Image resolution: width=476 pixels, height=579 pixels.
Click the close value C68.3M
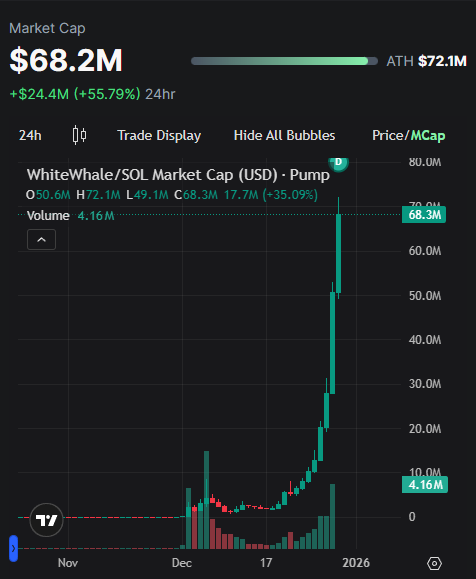click(x=196, y=195)
